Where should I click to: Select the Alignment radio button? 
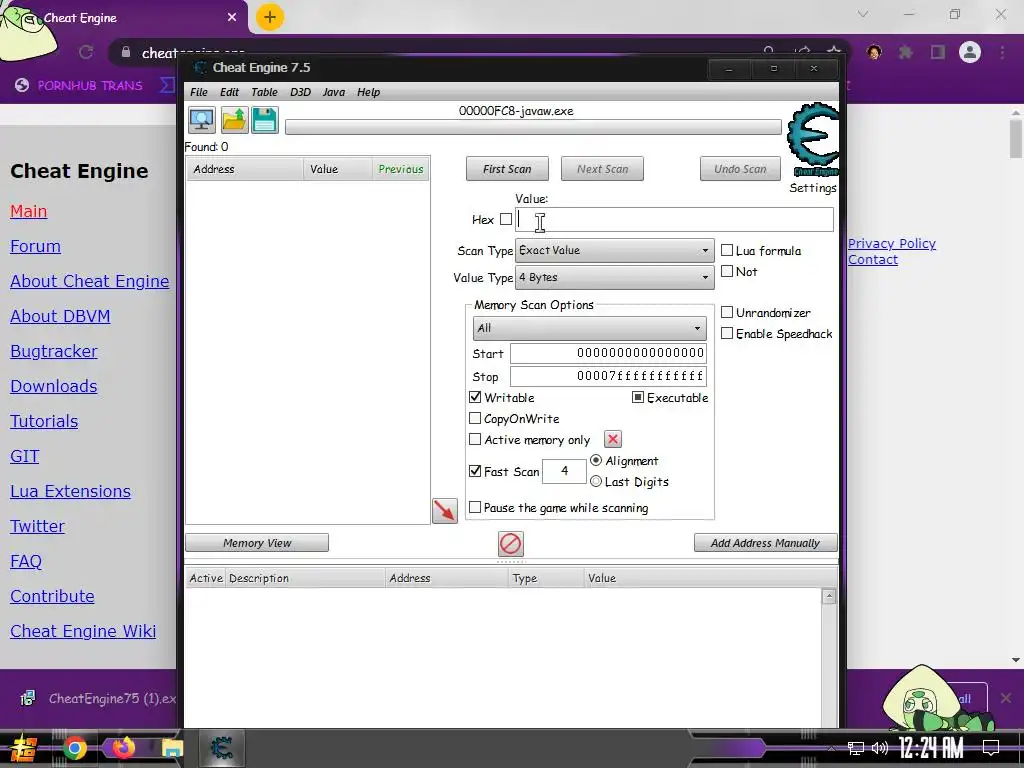click(x=596, y=460)
